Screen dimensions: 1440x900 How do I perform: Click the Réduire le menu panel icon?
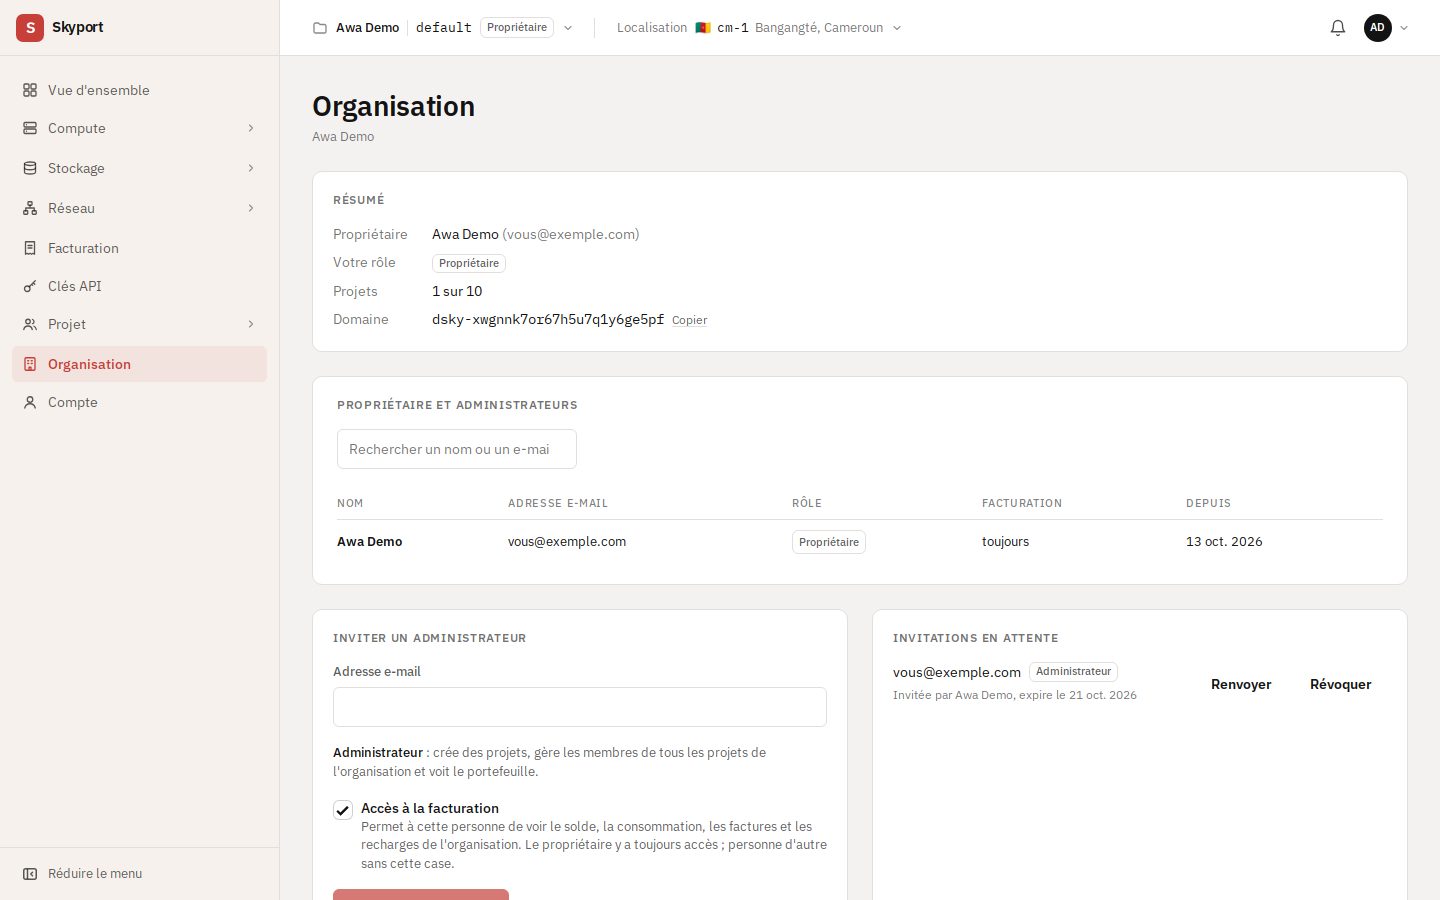(30, 874)
